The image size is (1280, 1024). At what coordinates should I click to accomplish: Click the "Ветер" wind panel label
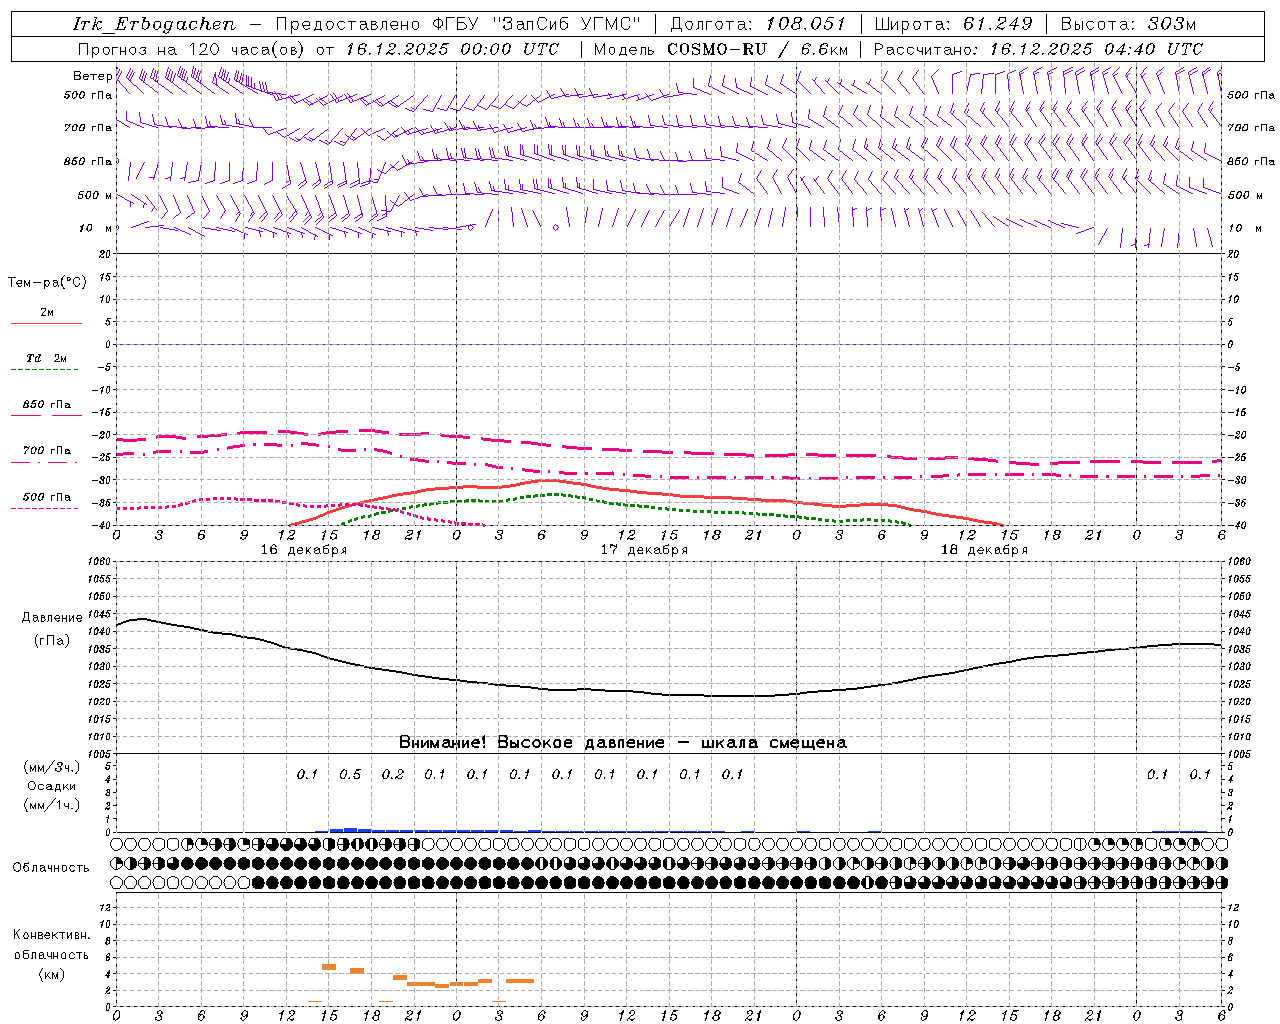point(92,76)
